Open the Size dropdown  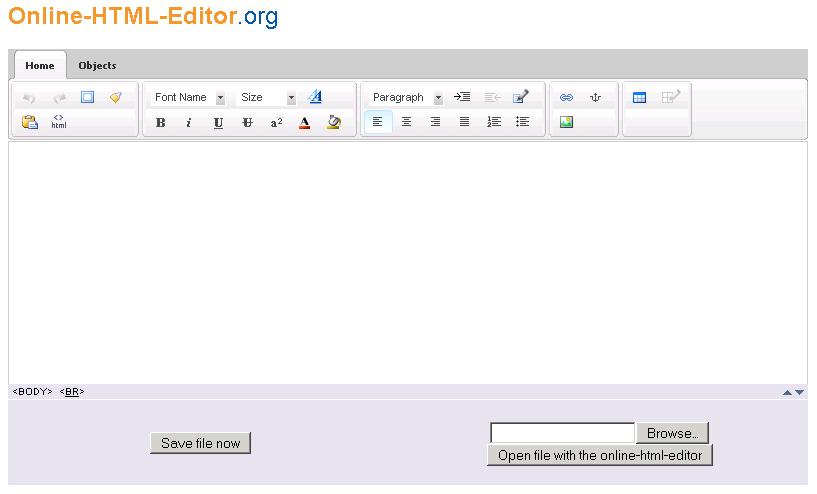coord(266,97)
